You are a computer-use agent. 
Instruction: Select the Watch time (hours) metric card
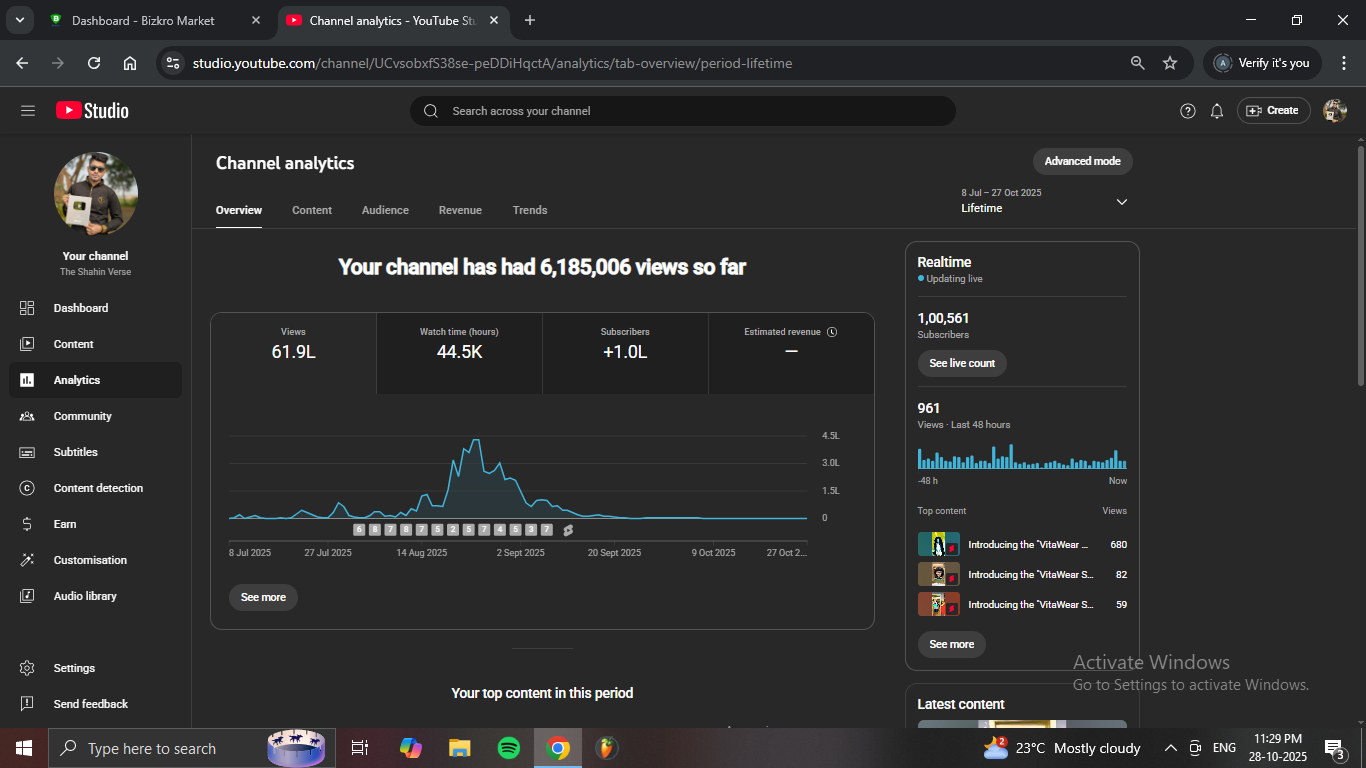(459, 344)
